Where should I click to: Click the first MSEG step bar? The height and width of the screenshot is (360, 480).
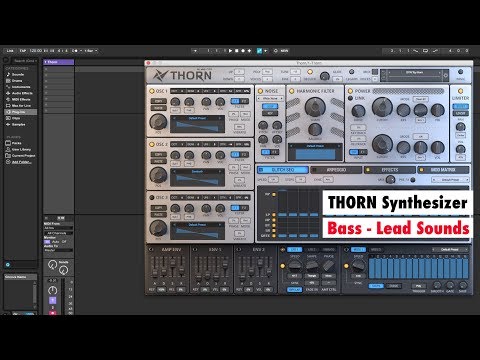tap(372, 269)
